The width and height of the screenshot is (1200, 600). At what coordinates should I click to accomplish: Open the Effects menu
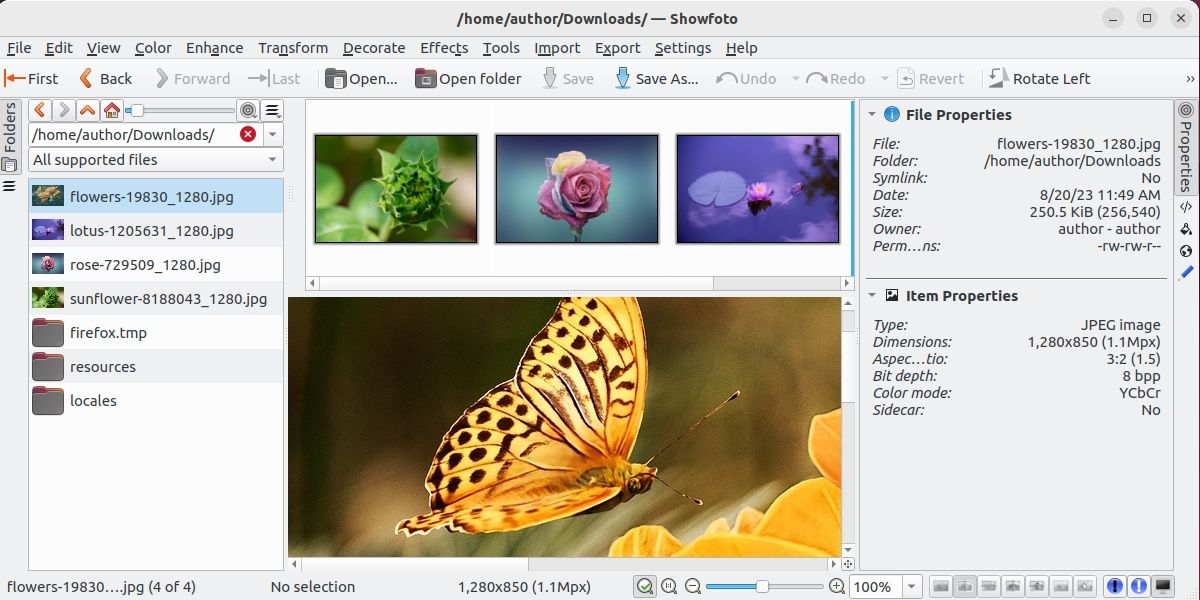(444, 48)
